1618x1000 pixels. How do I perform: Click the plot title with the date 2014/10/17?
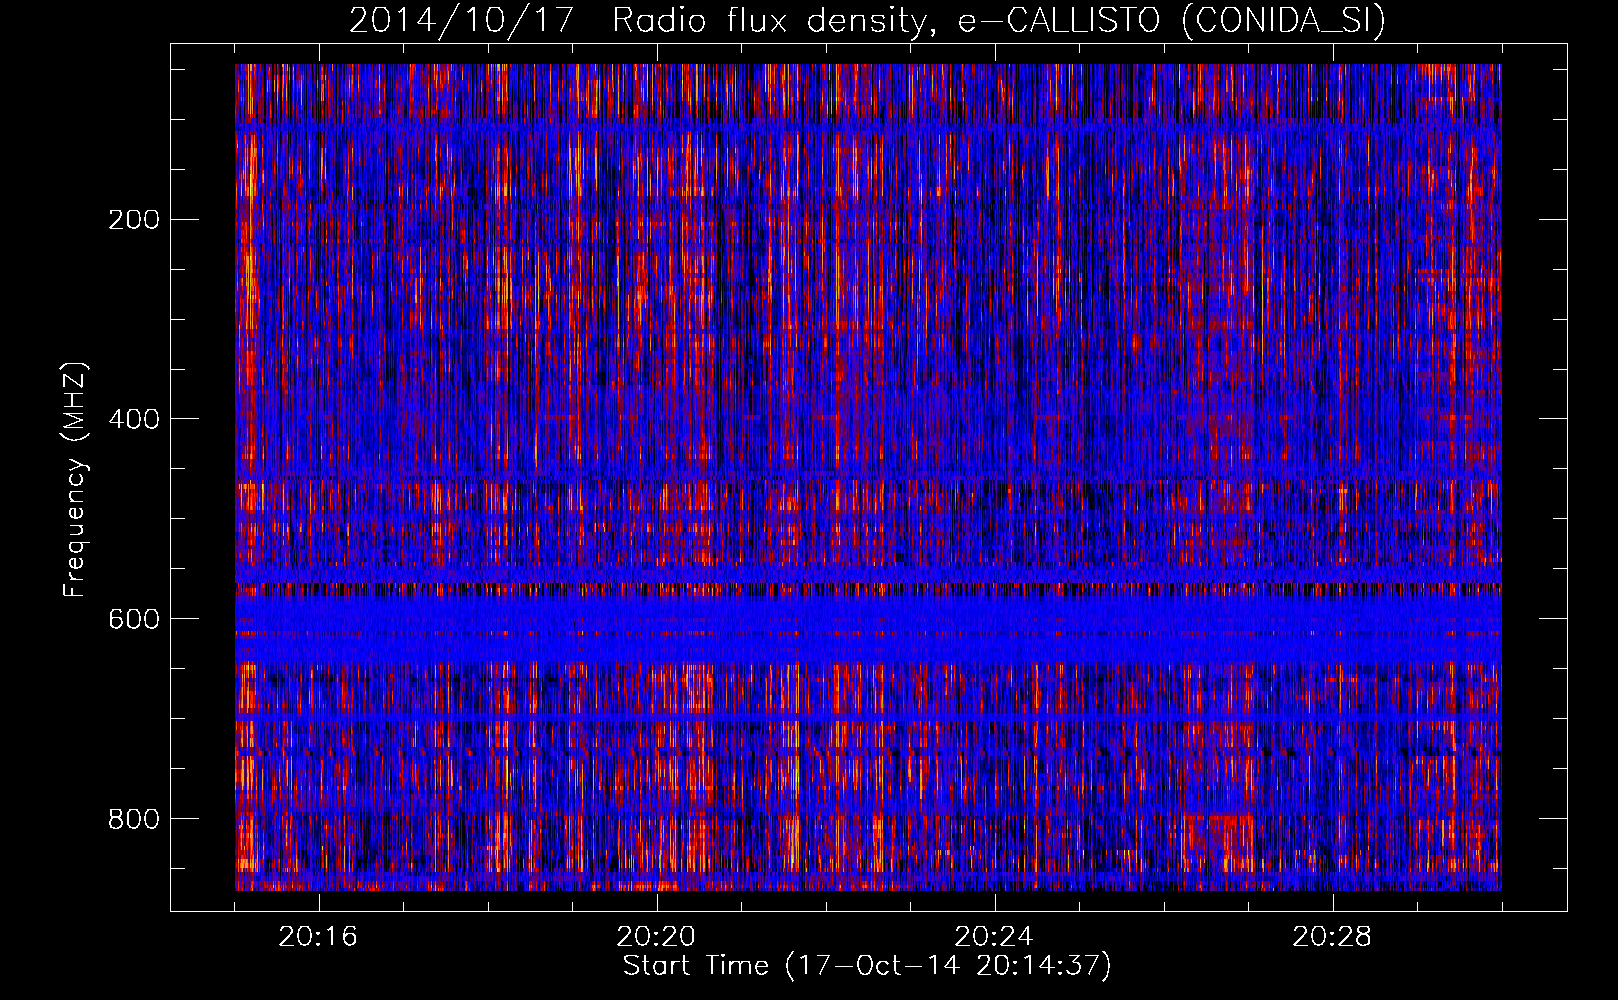[x=867, y=20]
